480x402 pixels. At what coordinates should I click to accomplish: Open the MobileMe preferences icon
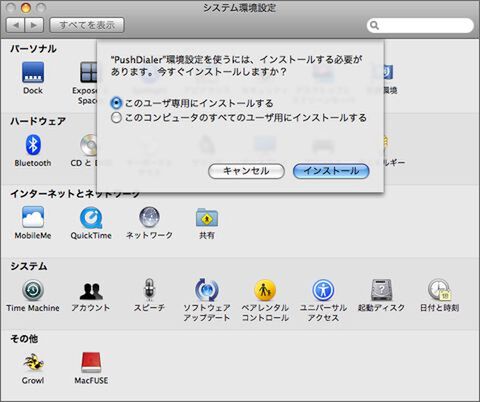[x=33, y=217]
